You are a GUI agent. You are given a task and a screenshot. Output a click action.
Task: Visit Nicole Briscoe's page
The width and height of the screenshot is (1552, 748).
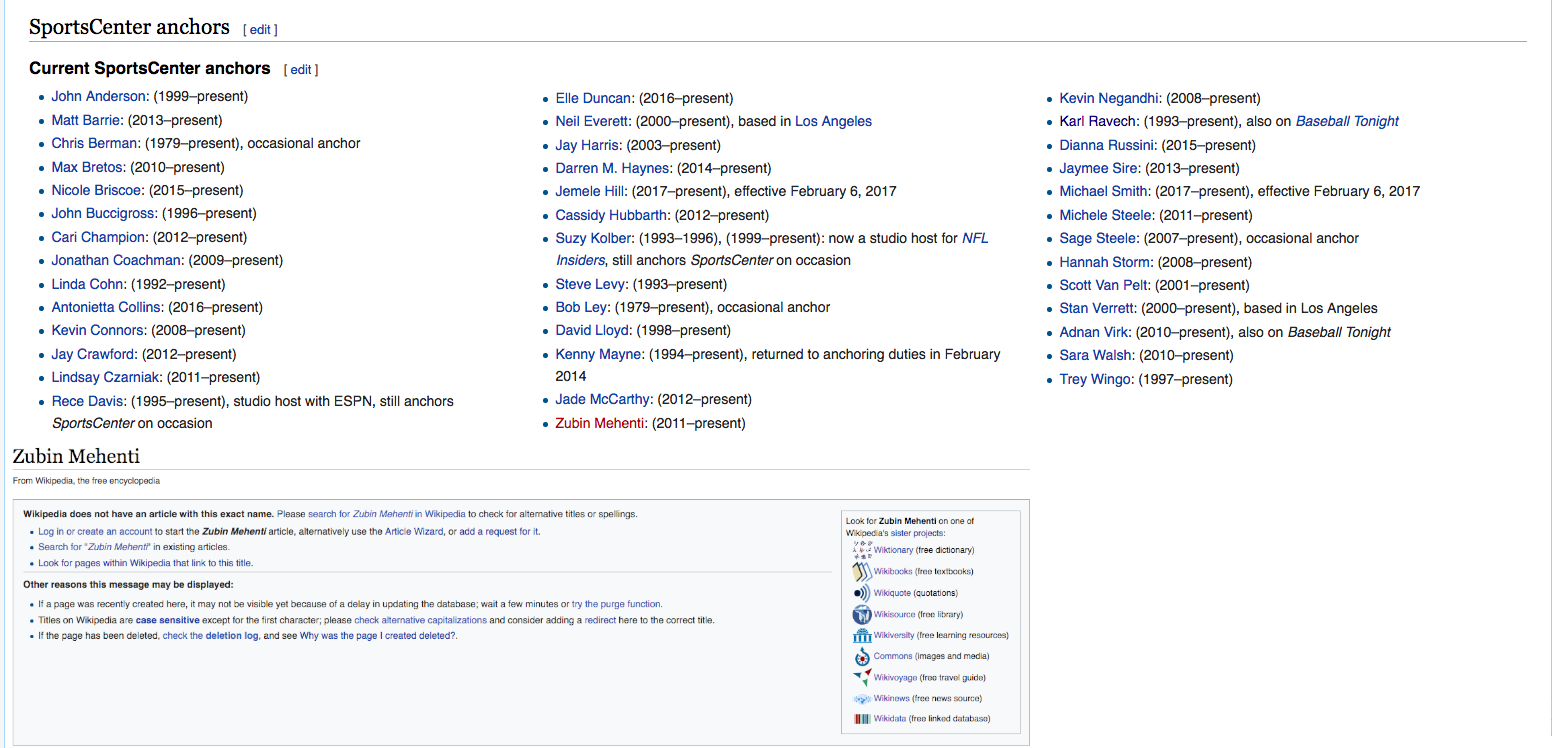click(x=98, y=190)
